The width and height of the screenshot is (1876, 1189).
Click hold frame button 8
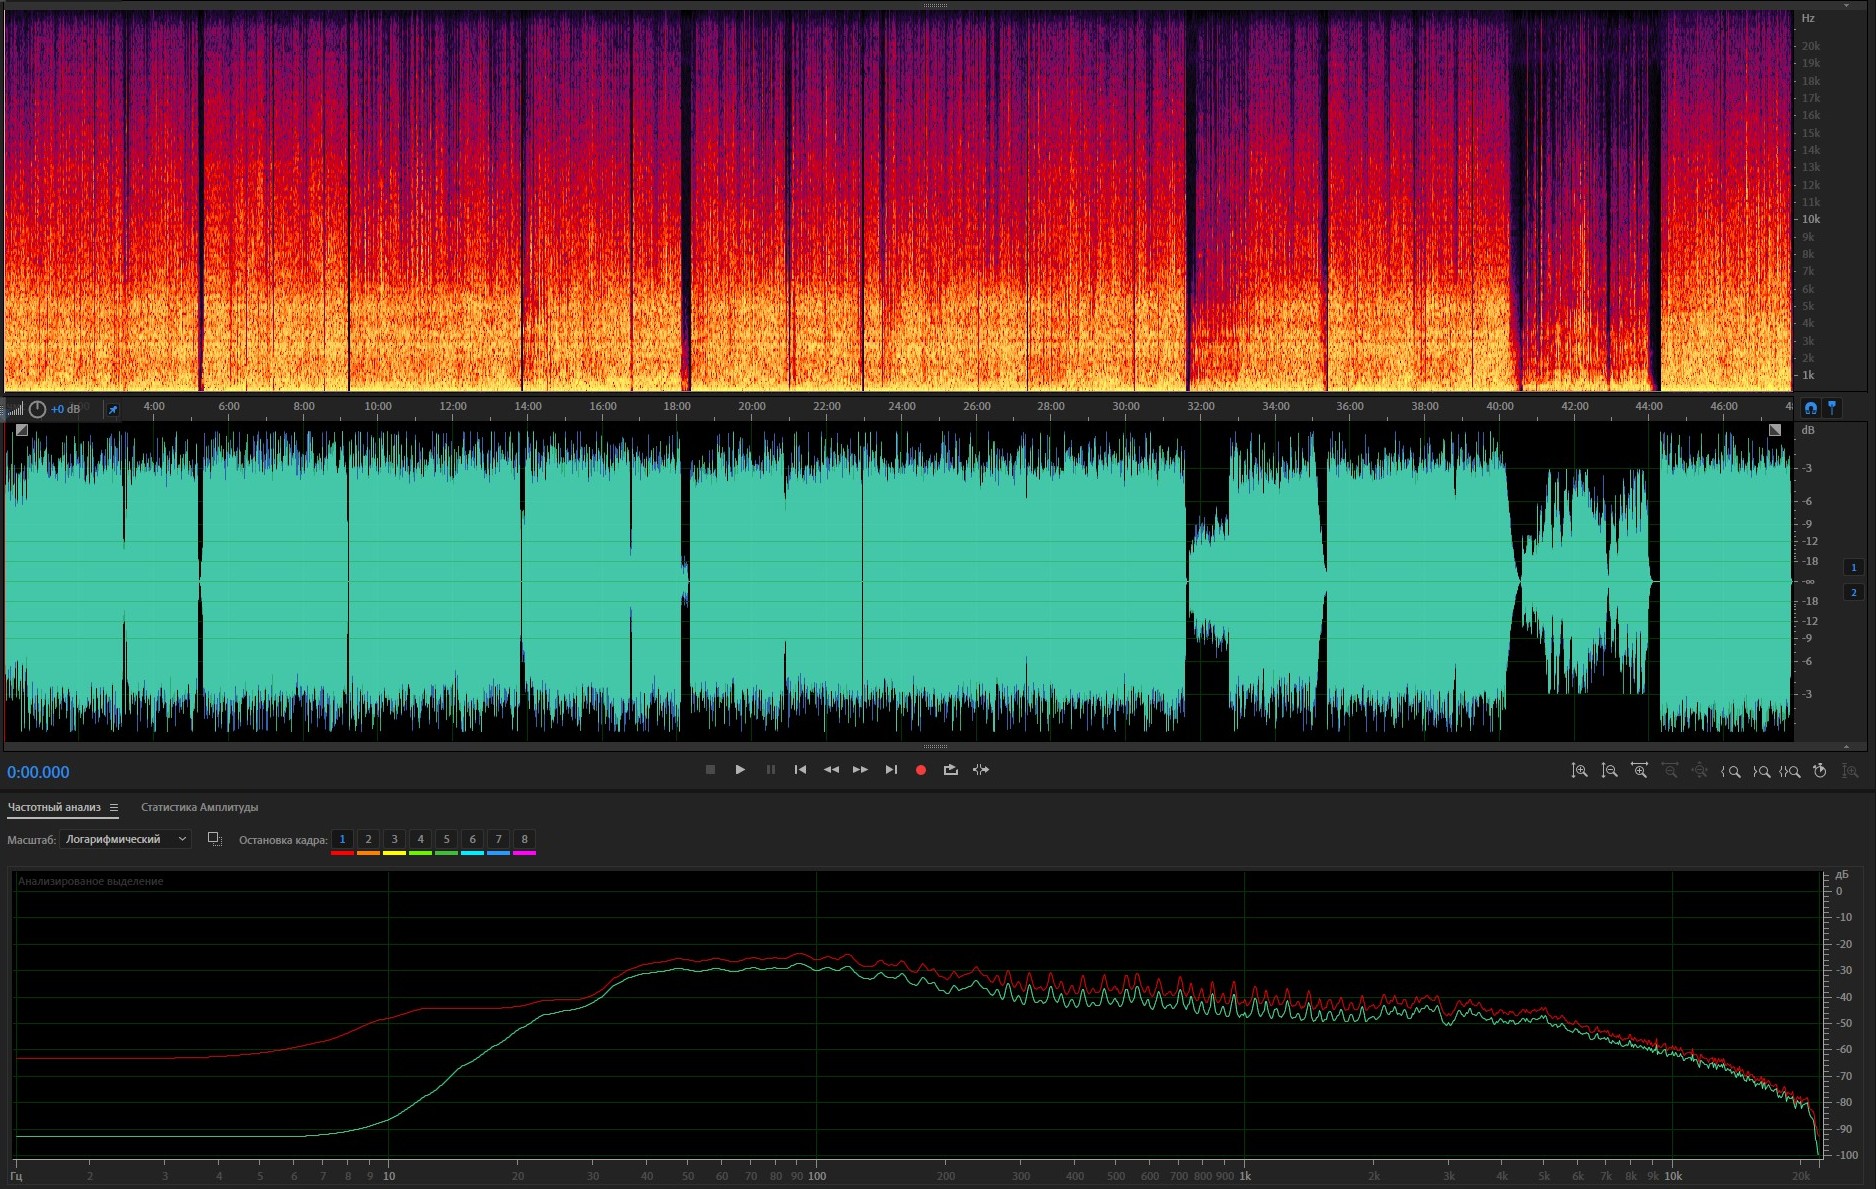pyautogui.click(x=524, y=839)
